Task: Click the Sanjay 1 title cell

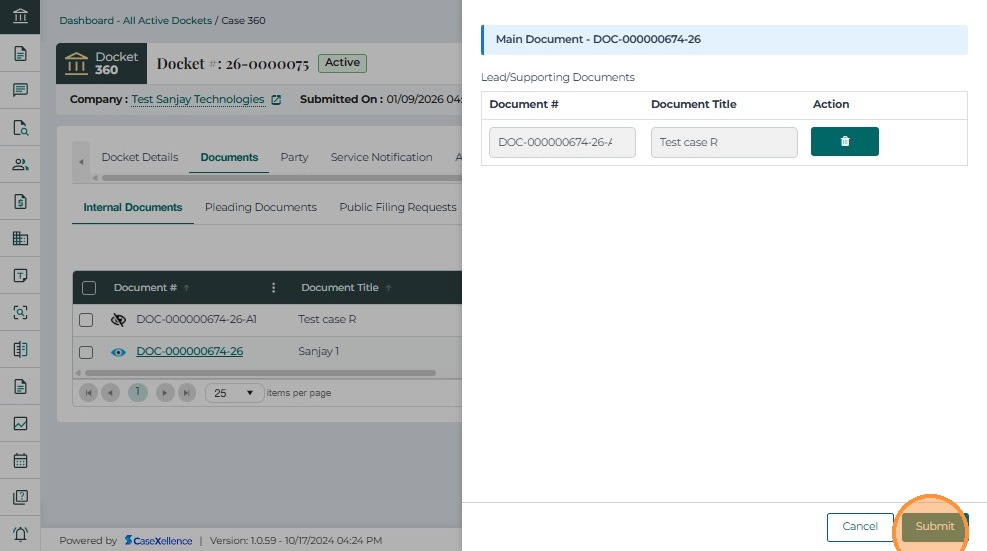Action: (x=319, y=351)
